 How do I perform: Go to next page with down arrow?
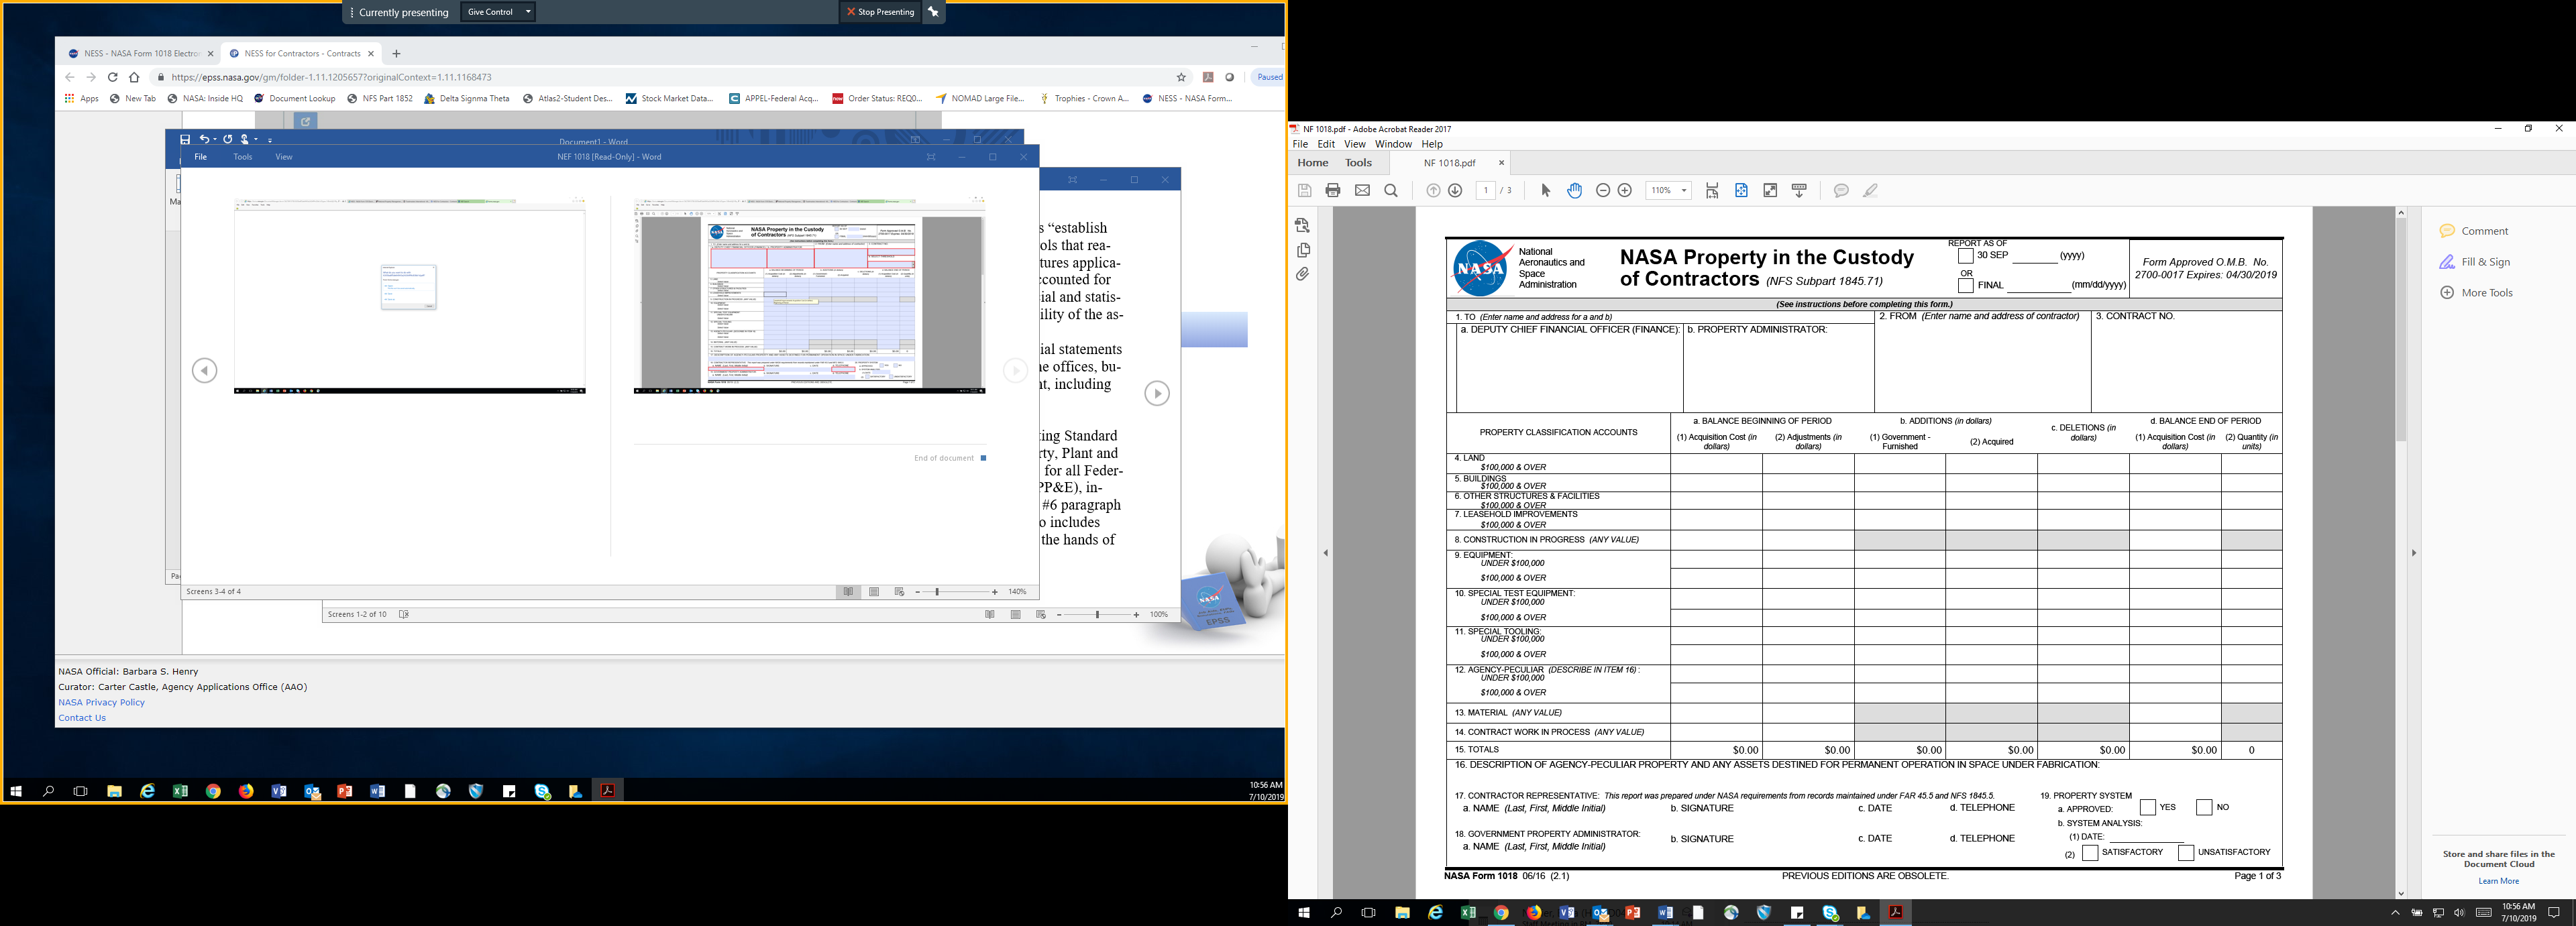[1455, 190]
